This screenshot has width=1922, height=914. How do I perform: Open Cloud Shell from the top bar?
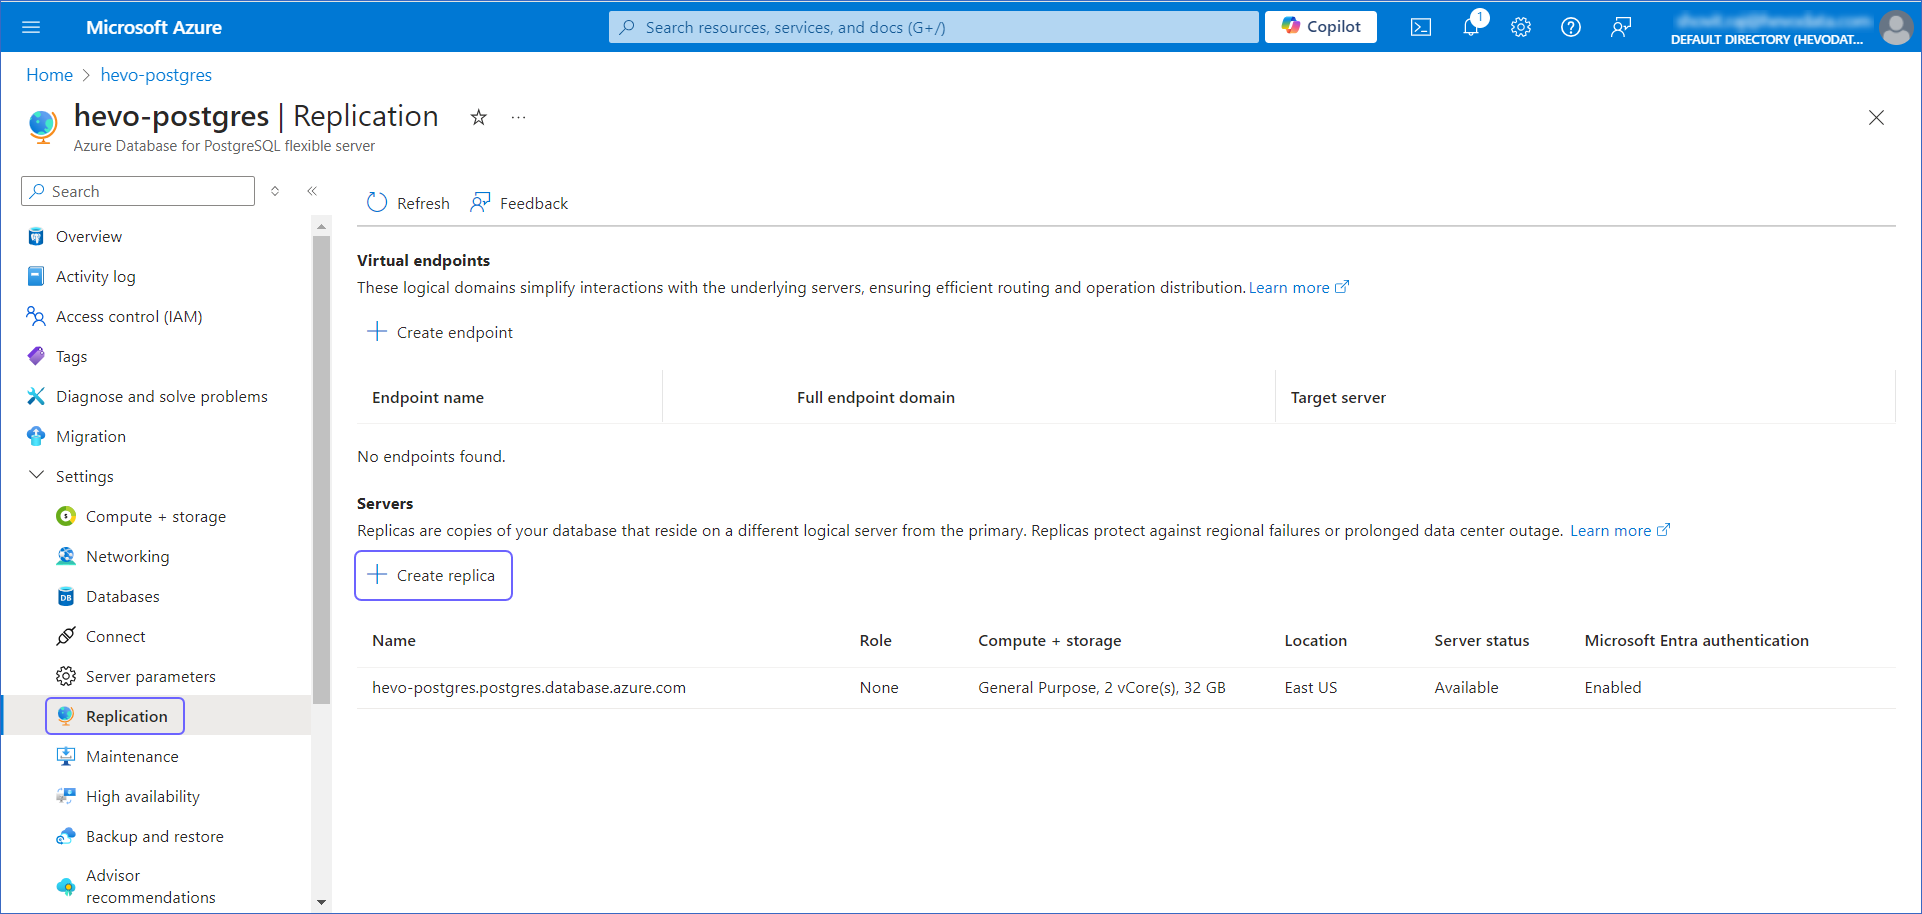(x=1421, y=27)
